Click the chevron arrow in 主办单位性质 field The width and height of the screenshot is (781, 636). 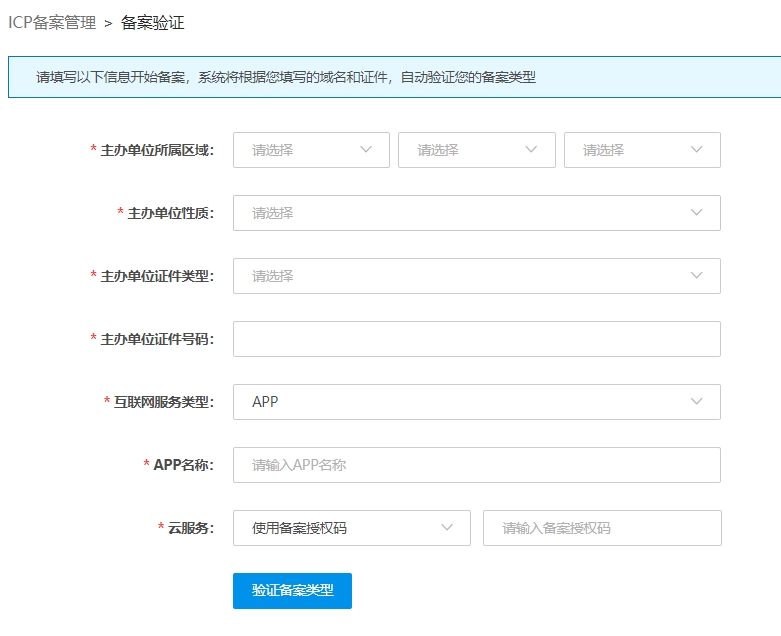click(x=697, y=213)
